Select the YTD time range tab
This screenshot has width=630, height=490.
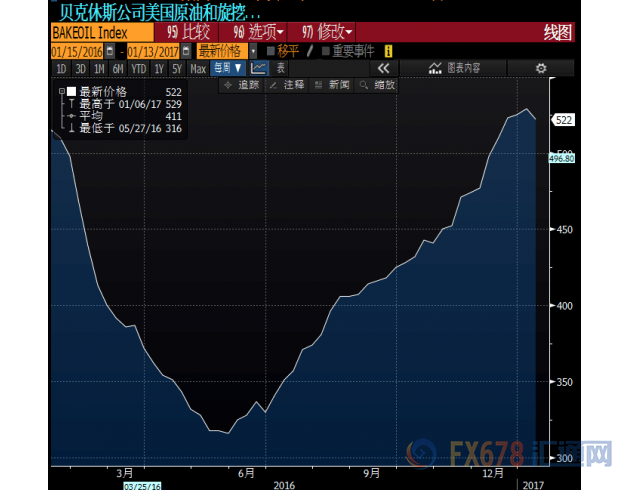(x=137, y=68)
